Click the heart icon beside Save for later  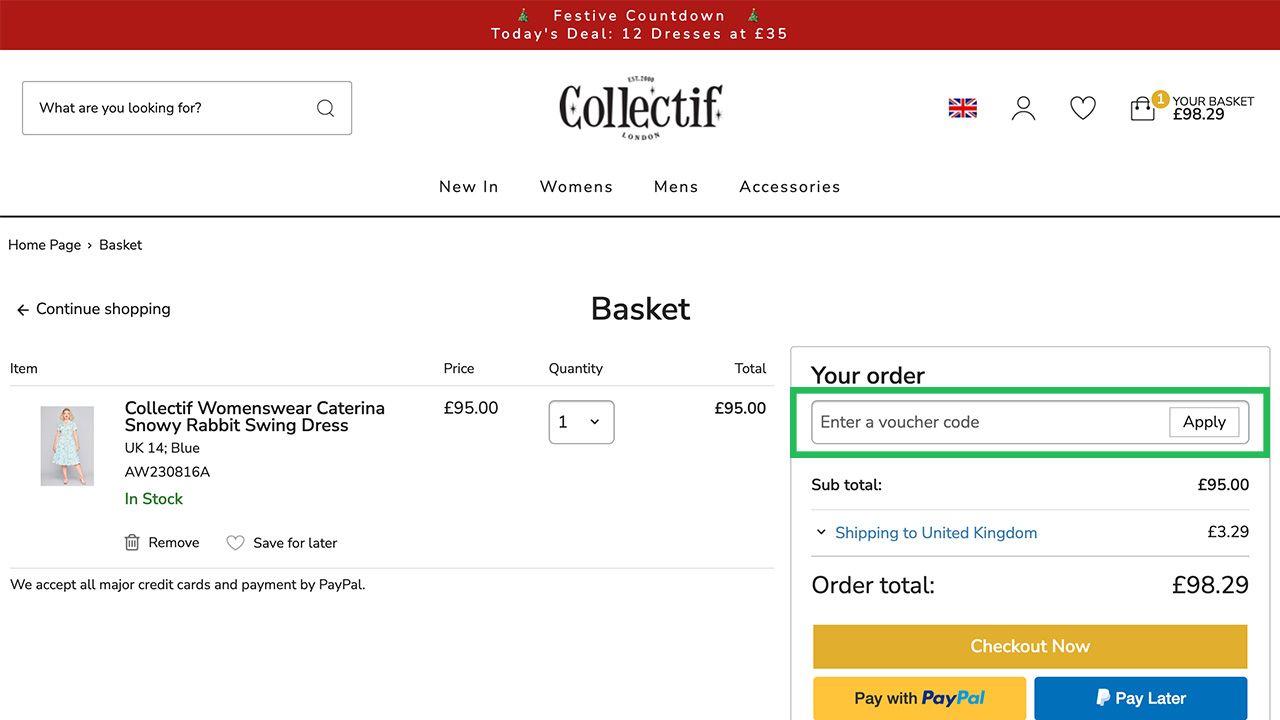235,543
